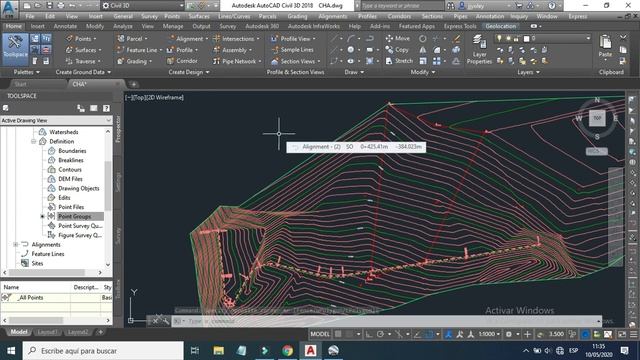This screenshot has width=640, height=360.
Task: Click the Top face of the ViewCube
Action: point(597,118)
